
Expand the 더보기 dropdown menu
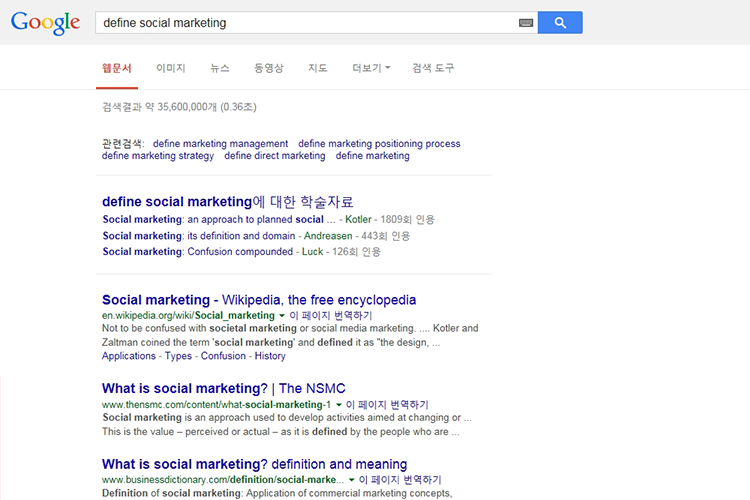click(371, 68)
